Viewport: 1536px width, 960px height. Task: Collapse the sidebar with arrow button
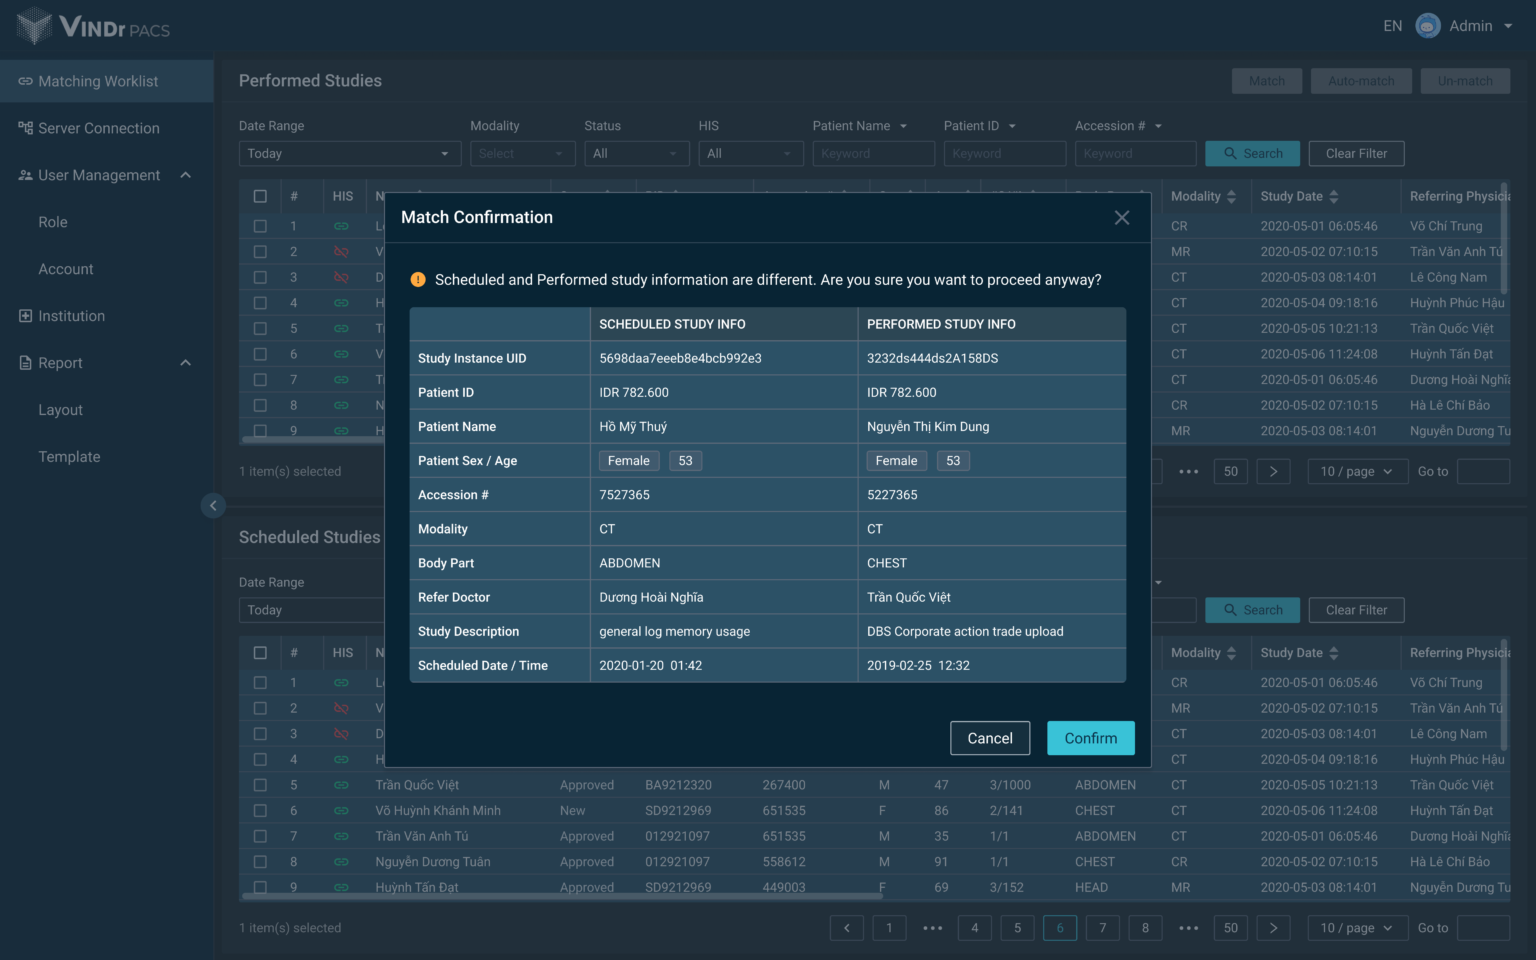tap(213, 506)
